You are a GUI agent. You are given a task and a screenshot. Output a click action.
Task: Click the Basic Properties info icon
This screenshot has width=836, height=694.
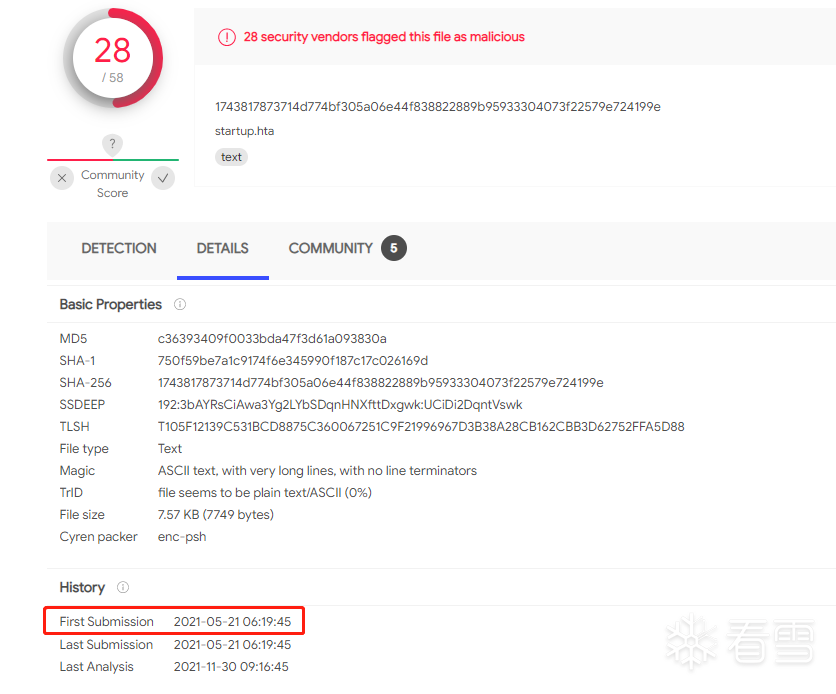coord(180,304)
